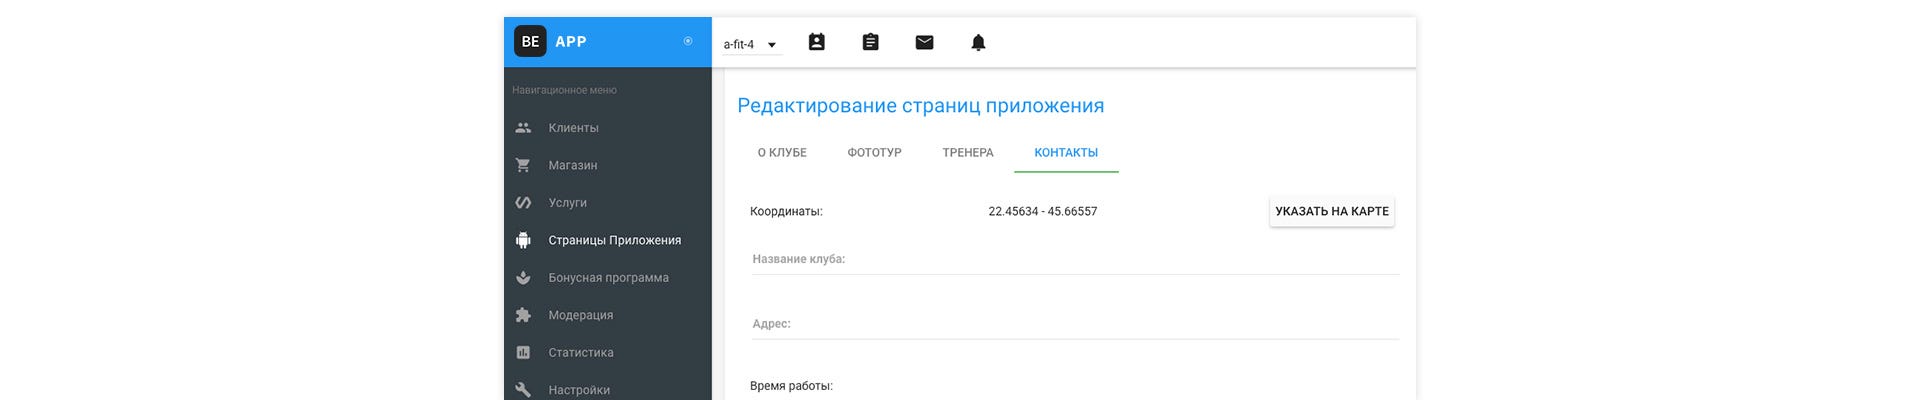Click the BE app logo
The image size is (1920, 400).
tap(530, 41)
